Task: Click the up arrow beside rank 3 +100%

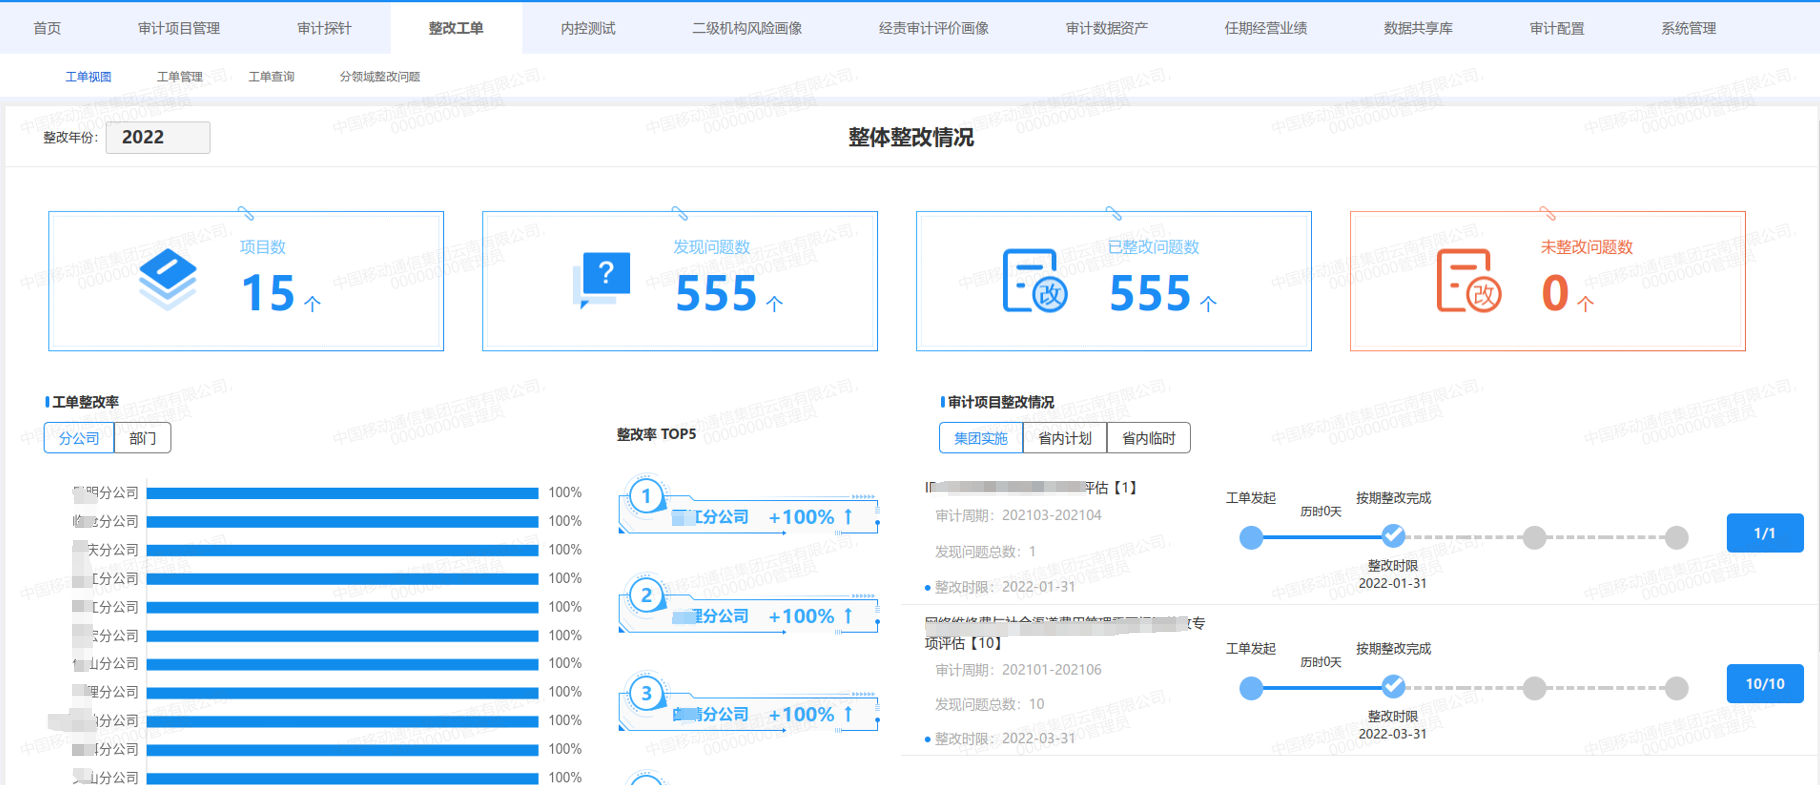Action: [848, 713]
